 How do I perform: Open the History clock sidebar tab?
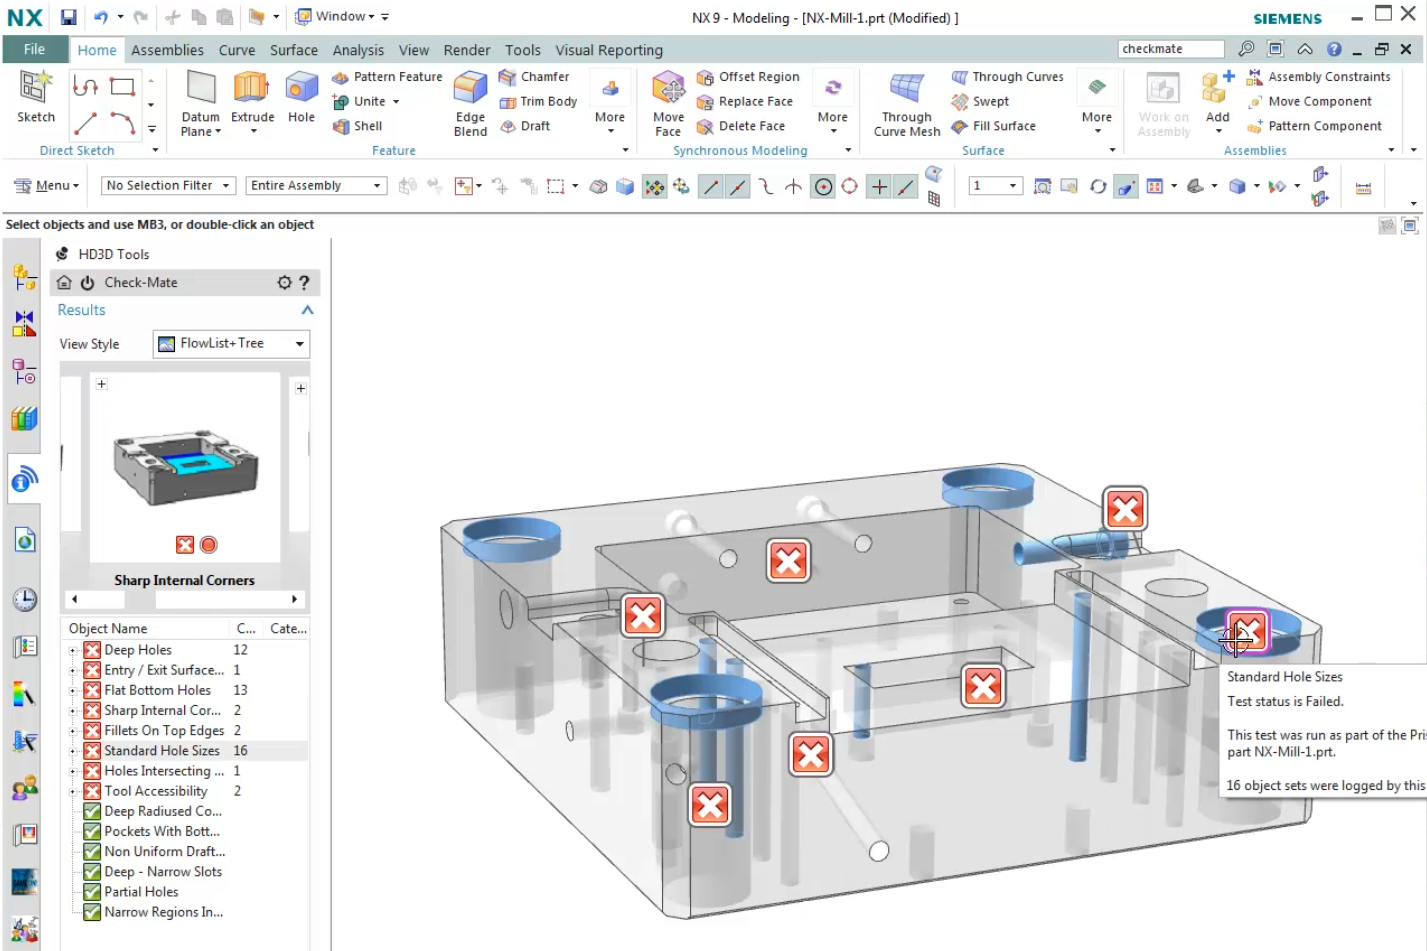tap(25, 599)
